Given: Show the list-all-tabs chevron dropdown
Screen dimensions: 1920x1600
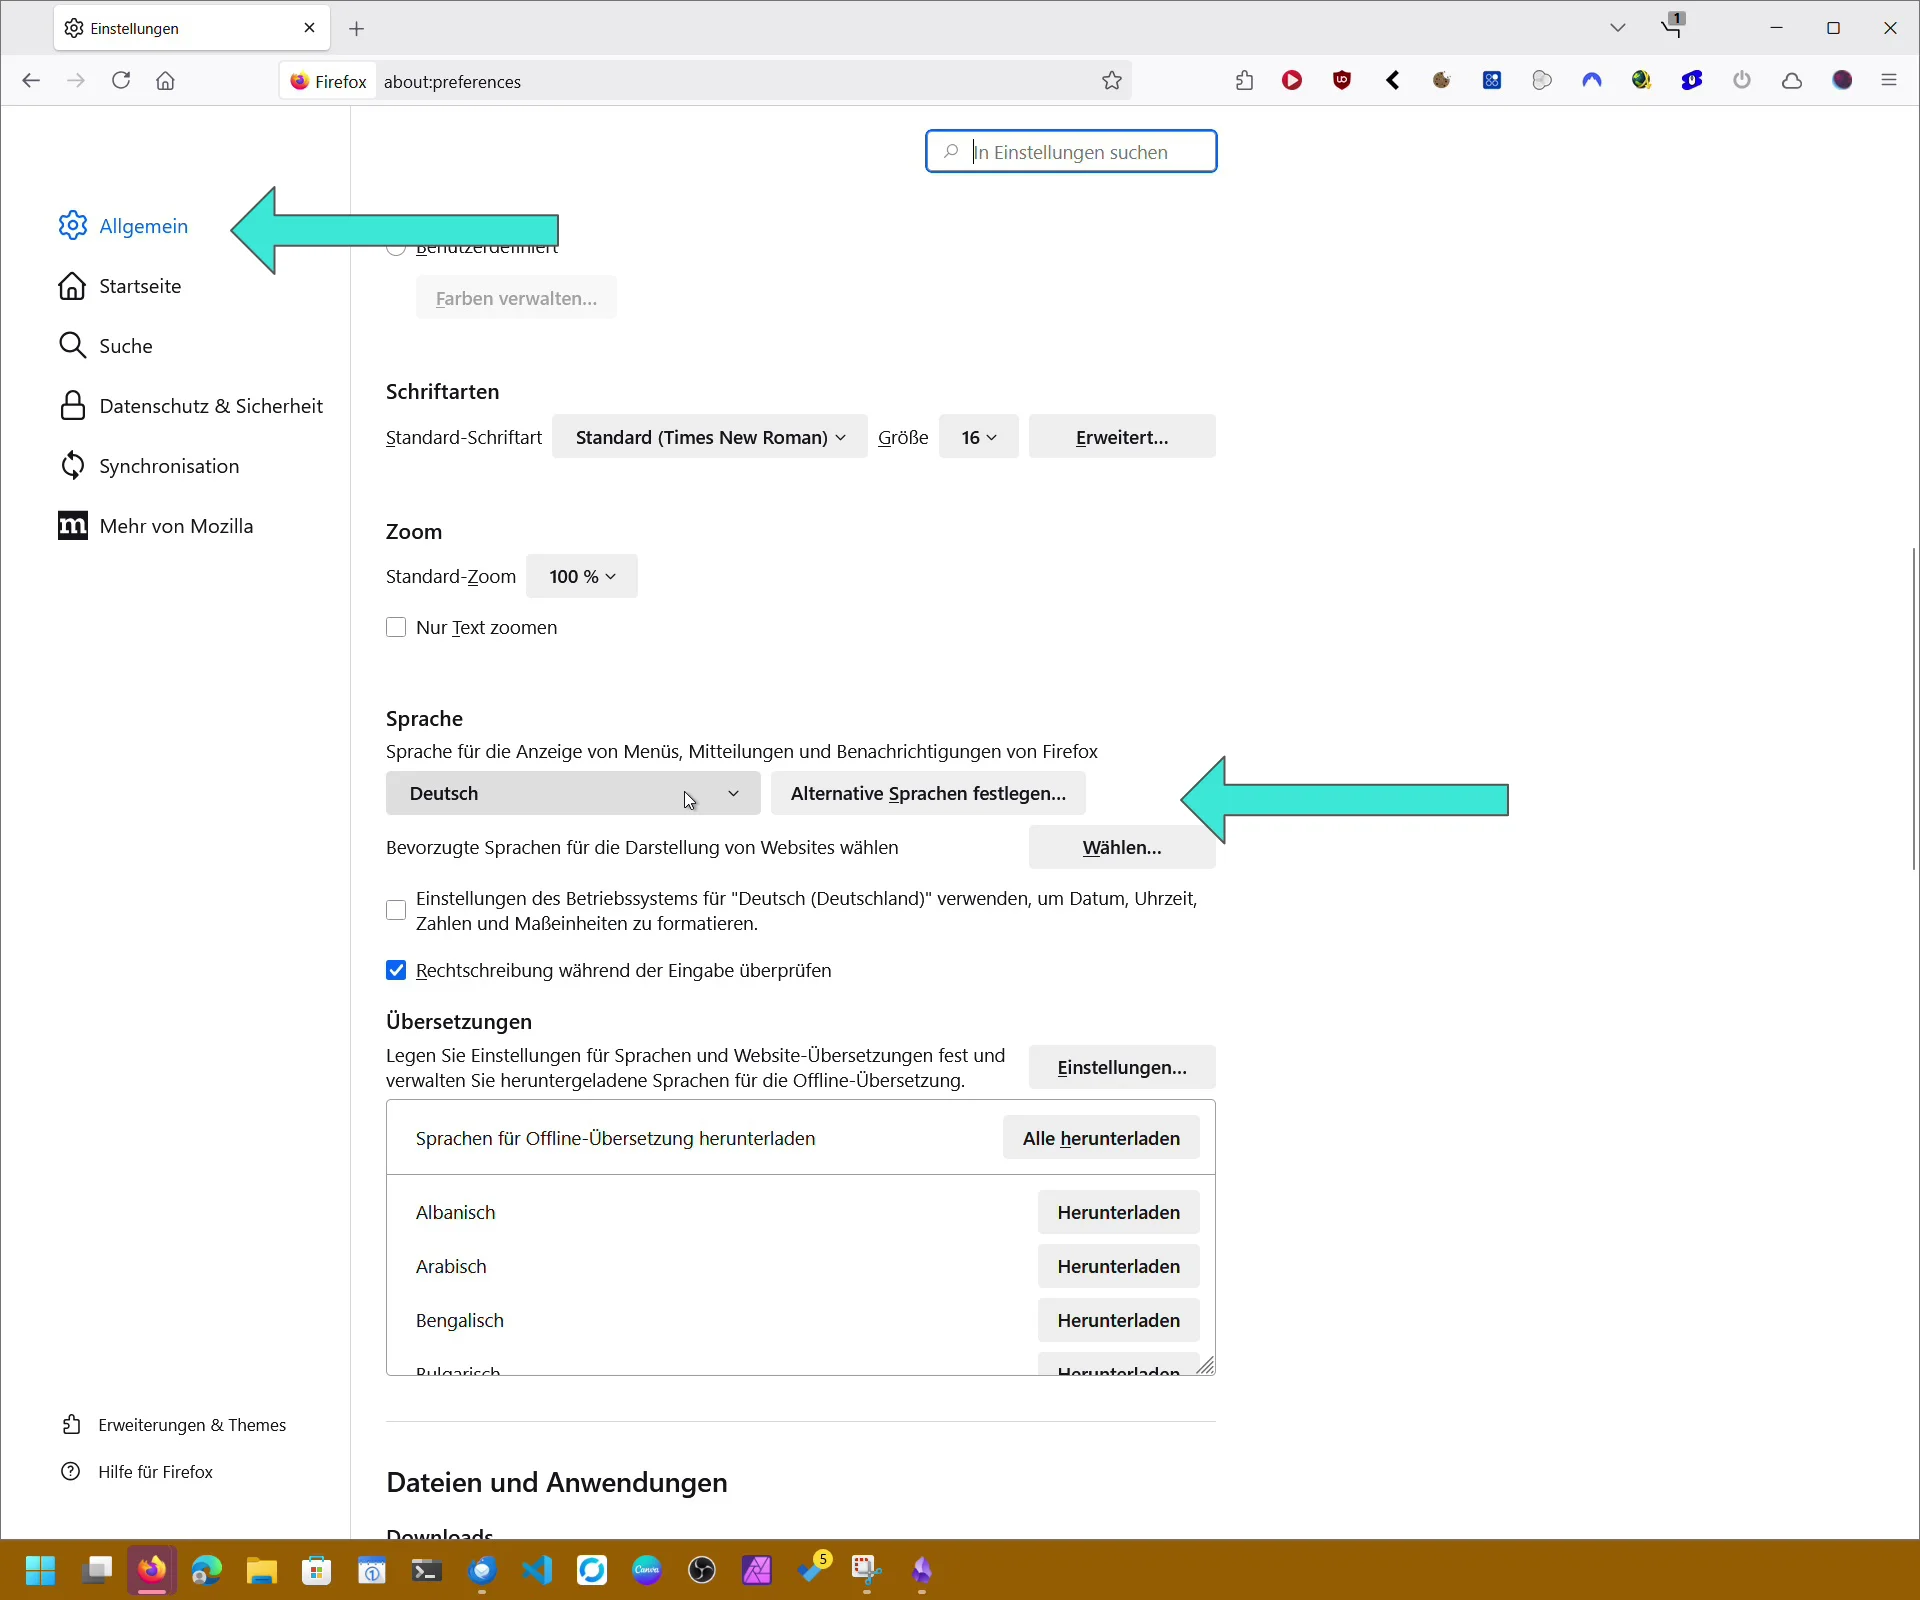Looking at the screenshot, I should click(1618, 28).
